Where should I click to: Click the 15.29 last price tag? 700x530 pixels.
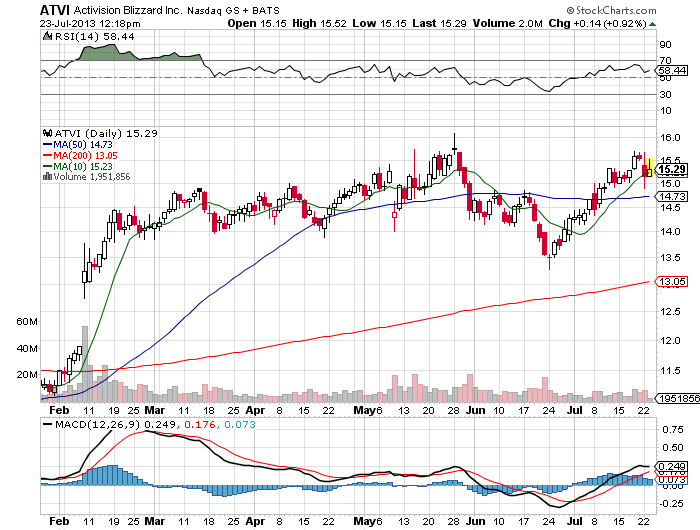click(x=672, y=169)
